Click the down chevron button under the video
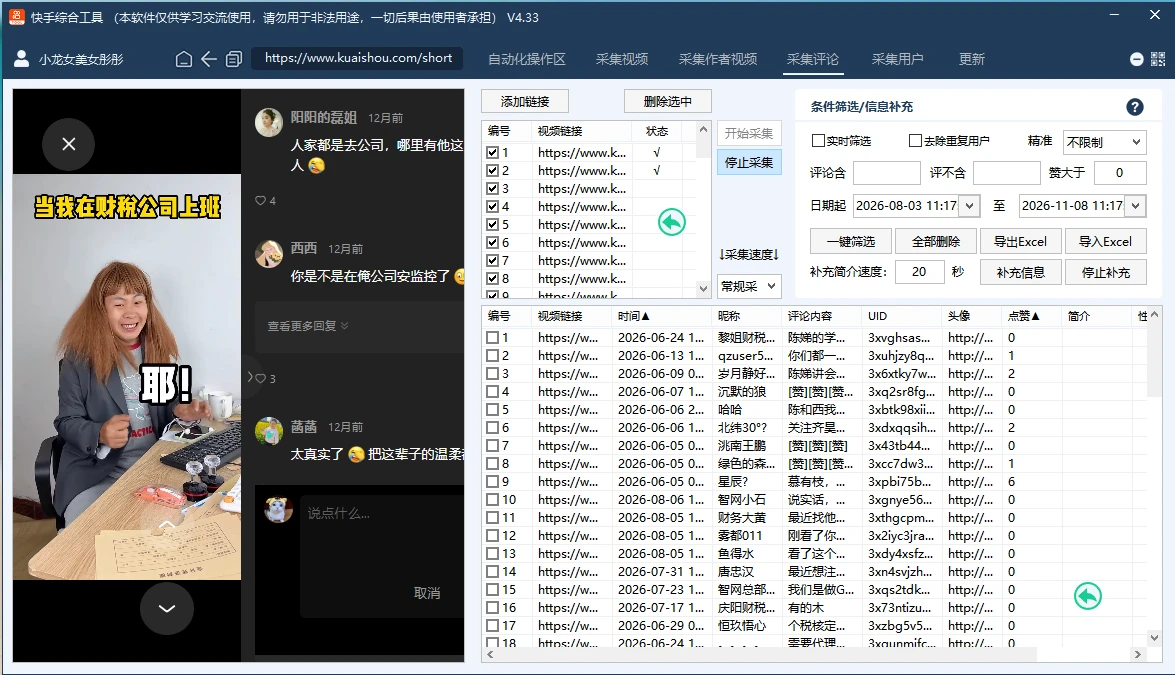 167,608
